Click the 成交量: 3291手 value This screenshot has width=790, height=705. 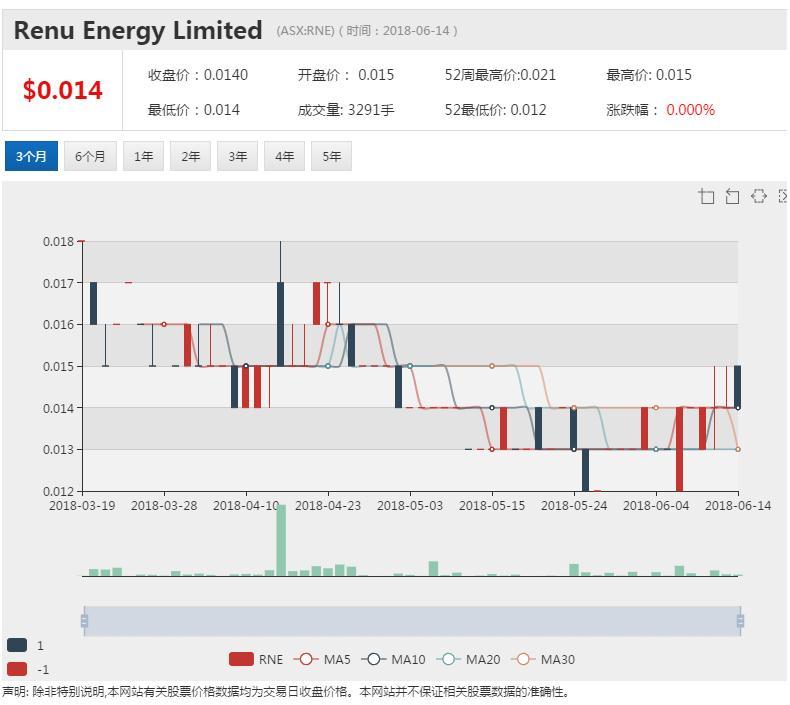click(x=346, y=110)
